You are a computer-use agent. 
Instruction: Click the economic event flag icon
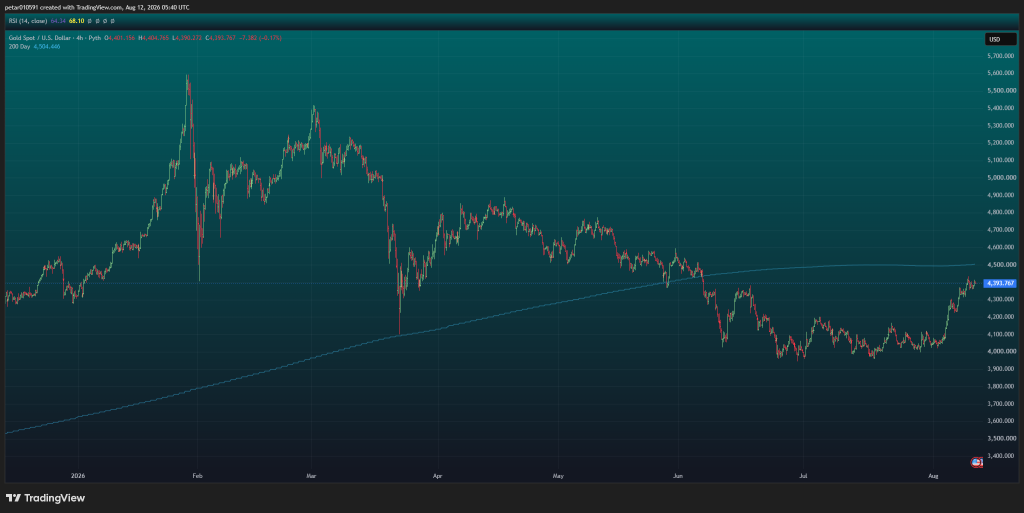tap(976, 462)
